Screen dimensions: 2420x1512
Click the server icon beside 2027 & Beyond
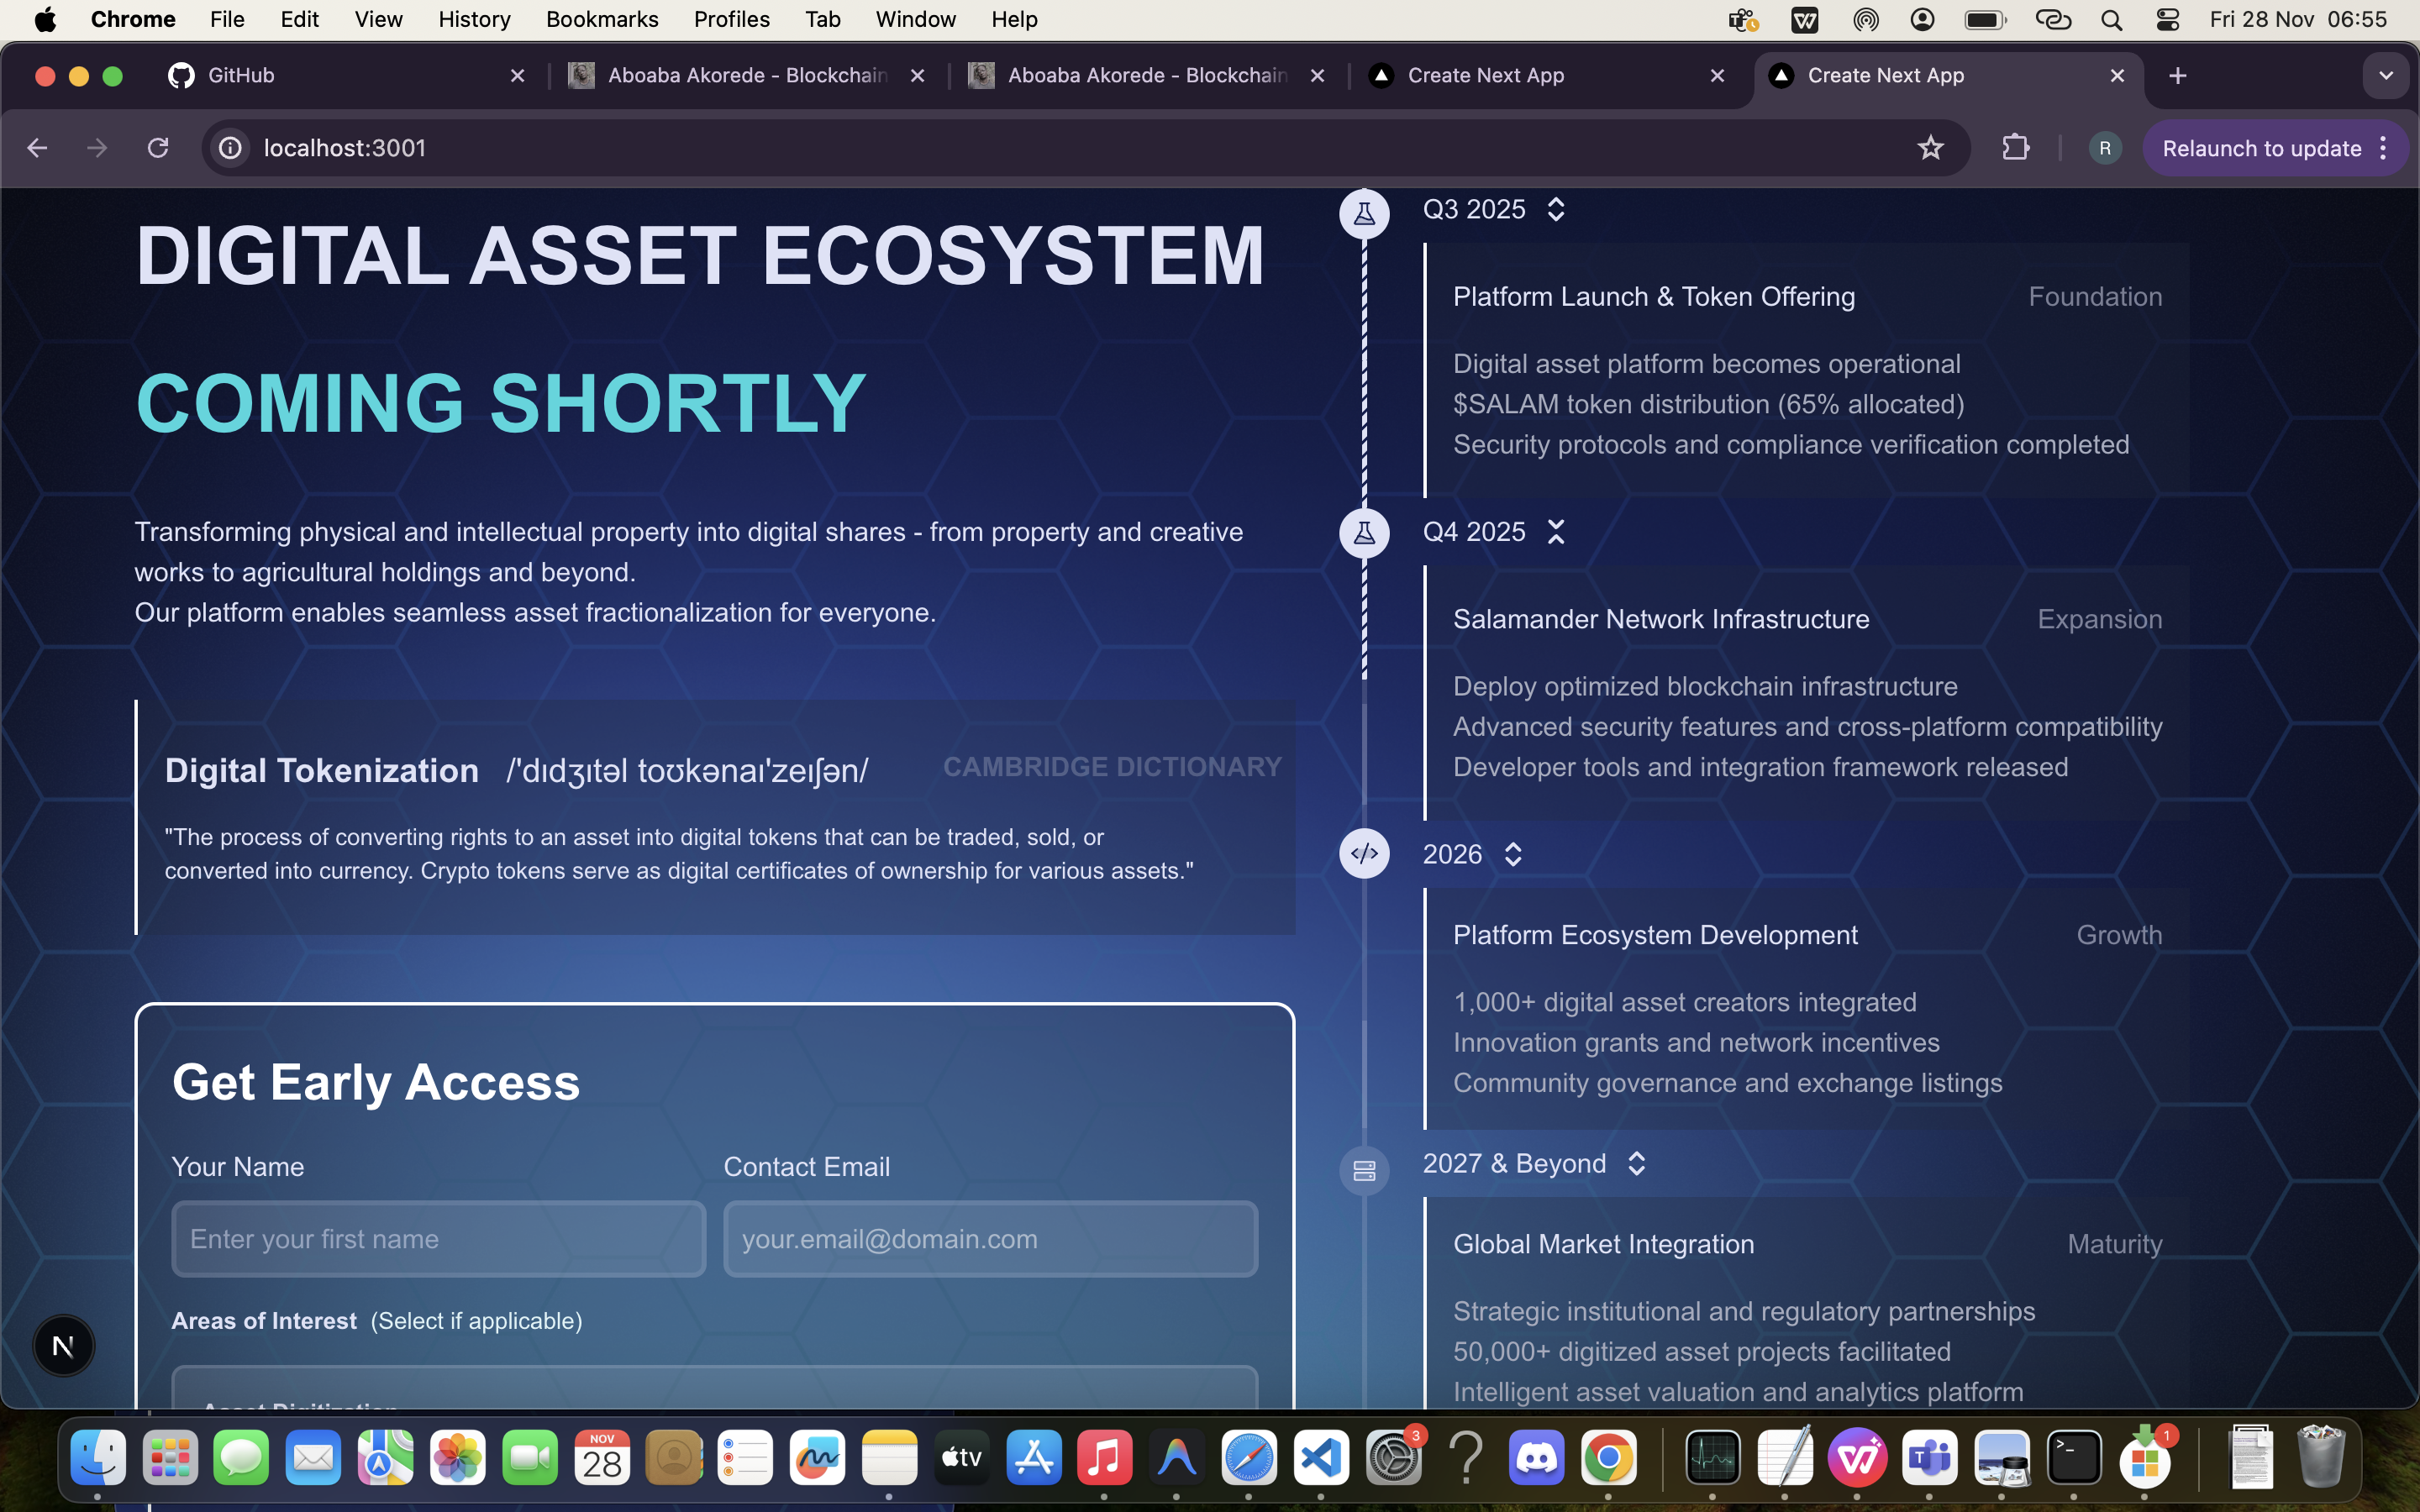coord(1364,1170)
